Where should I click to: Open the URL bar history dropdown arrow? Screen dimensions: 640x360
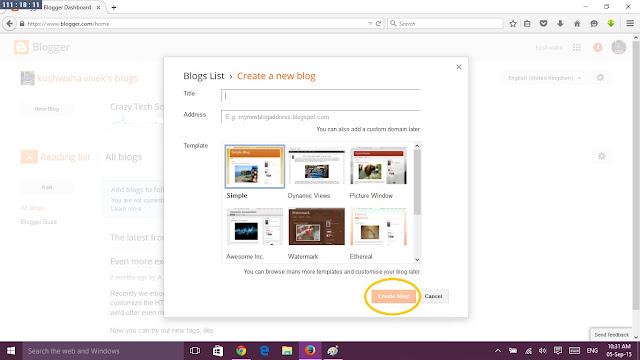(370, 24)
